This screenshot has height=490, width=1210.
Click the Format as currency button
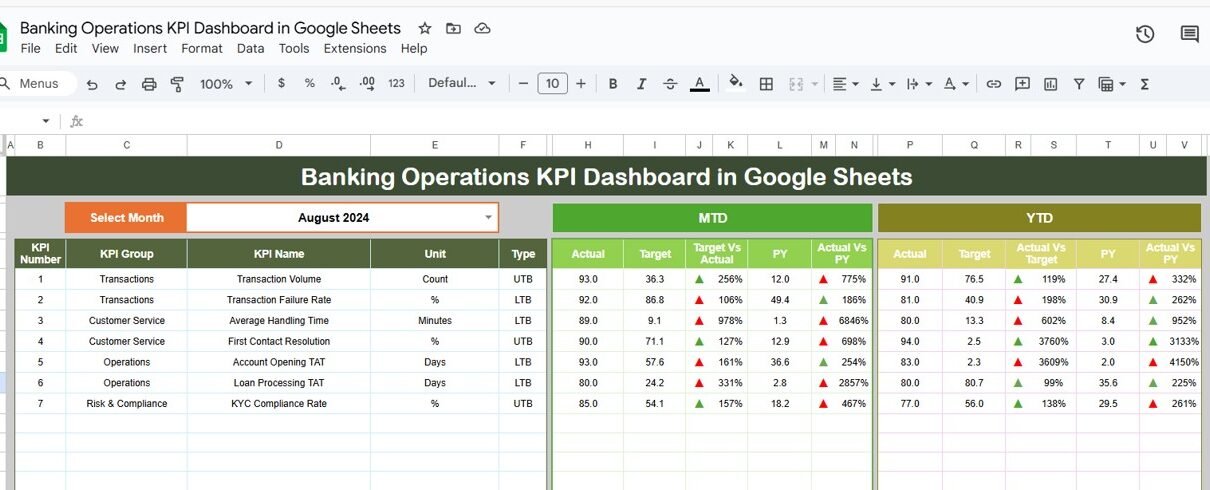coord(281,84)
